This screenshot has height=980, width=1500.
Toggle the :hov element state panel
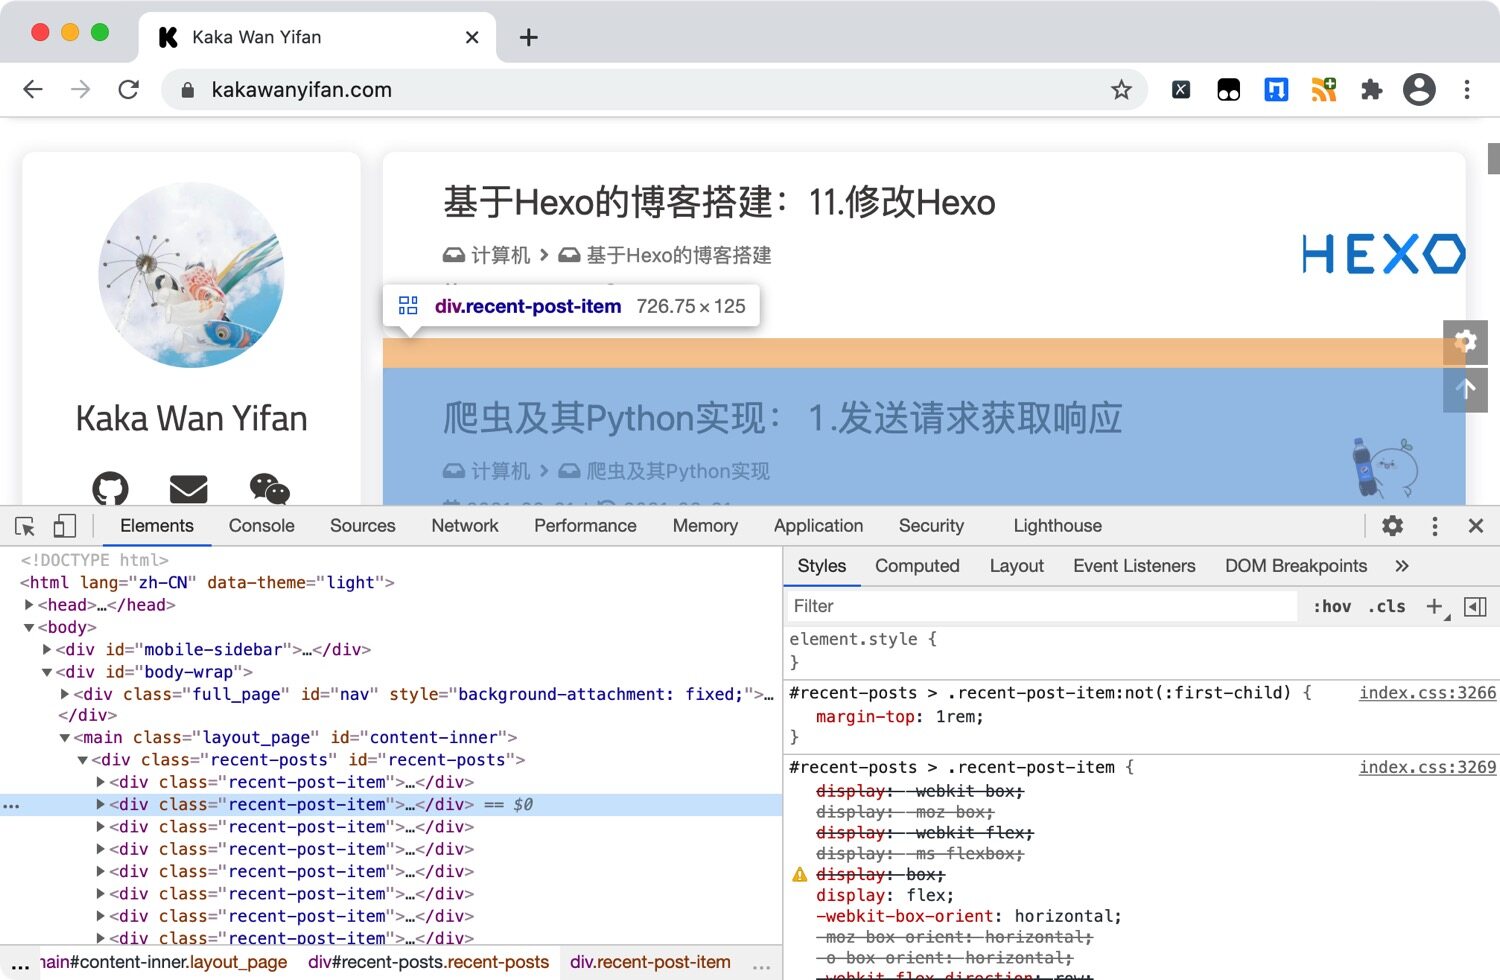pyautogui.click(x=1331, y=606)
